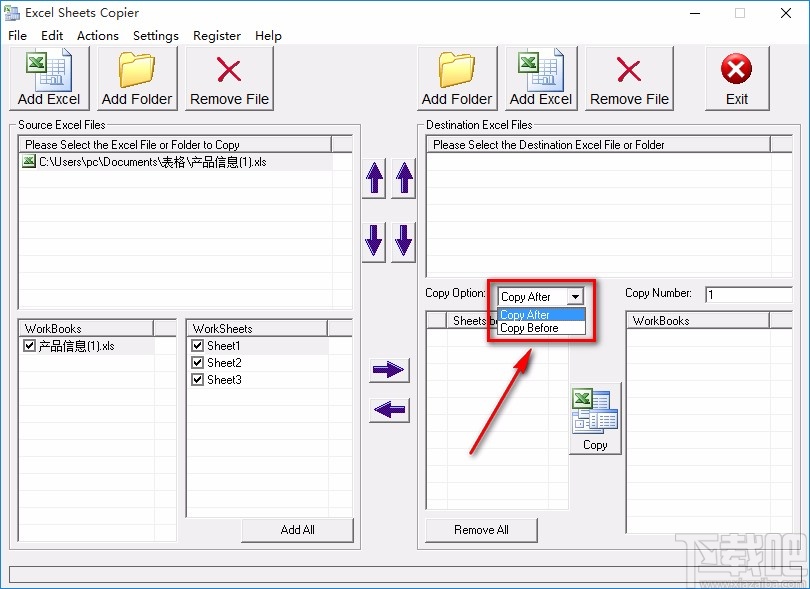The width and height of the screenshot is (810, 589).
Task: Uncheck the Sheet1 worksheet checkbox
Action: [197, 347]
